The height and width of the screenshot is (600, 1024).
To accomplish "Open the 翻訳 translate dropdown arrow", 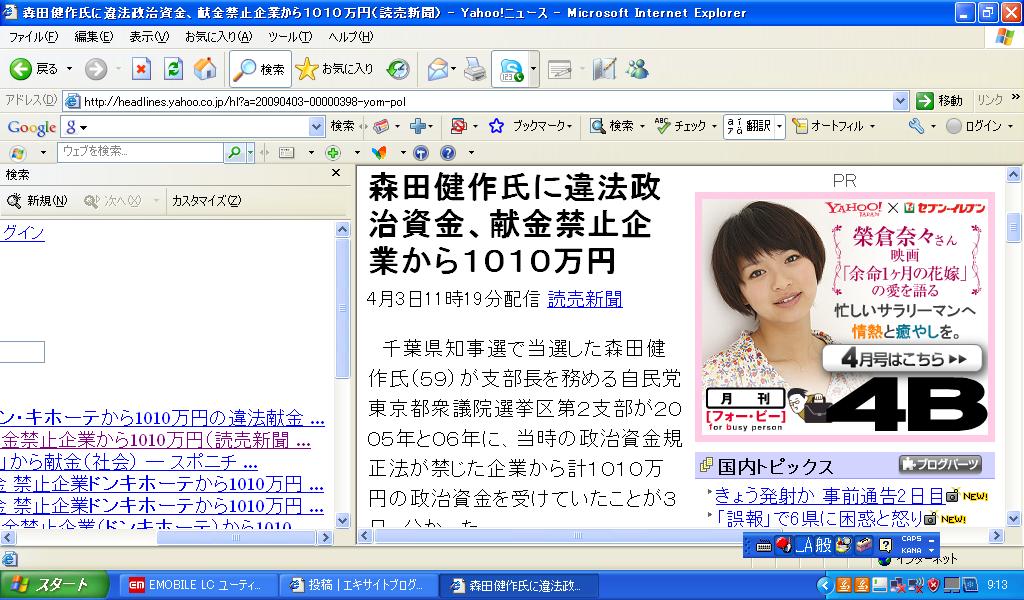I will click(779, 126).
